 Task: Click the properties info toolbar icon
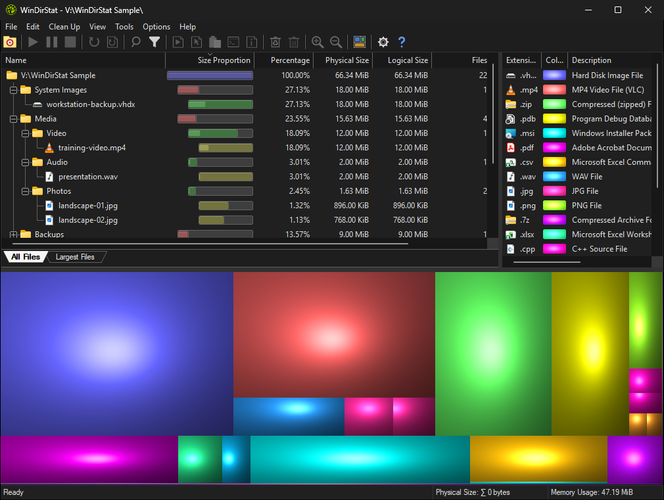click(x=252, y=42)
